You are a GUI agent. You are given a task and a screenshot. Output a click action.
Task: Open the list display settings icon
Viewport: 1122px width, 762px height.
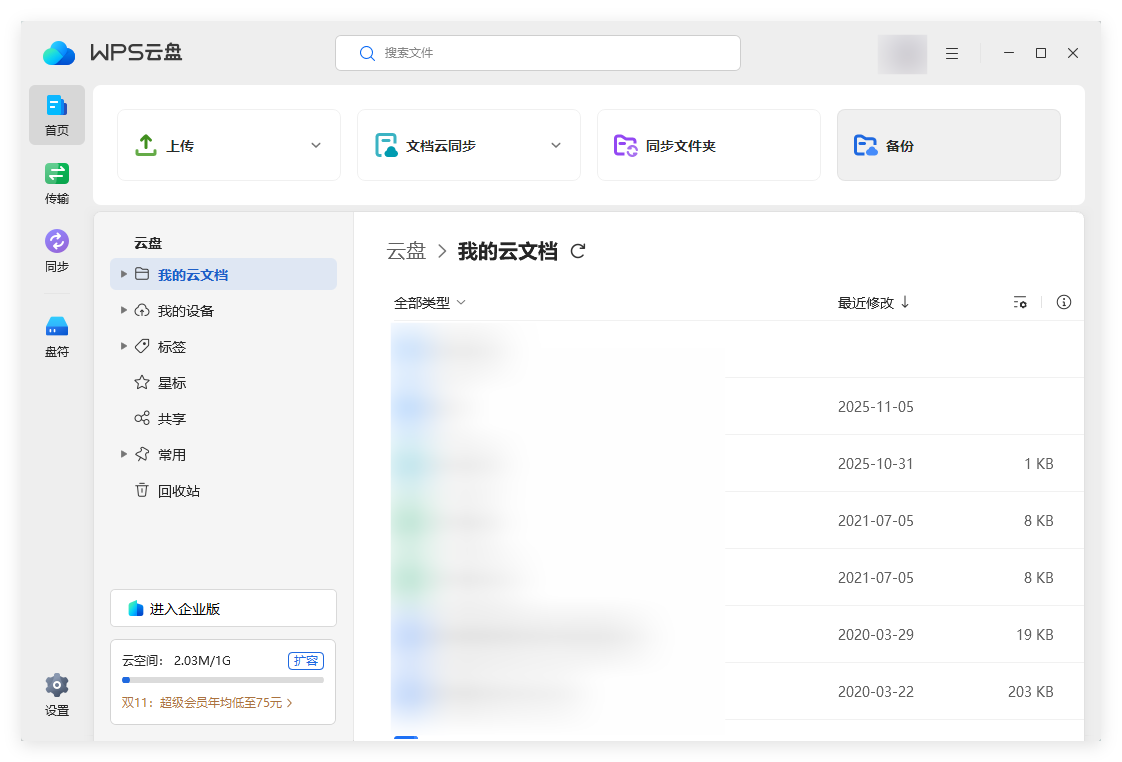click(x=1020, y=301)
